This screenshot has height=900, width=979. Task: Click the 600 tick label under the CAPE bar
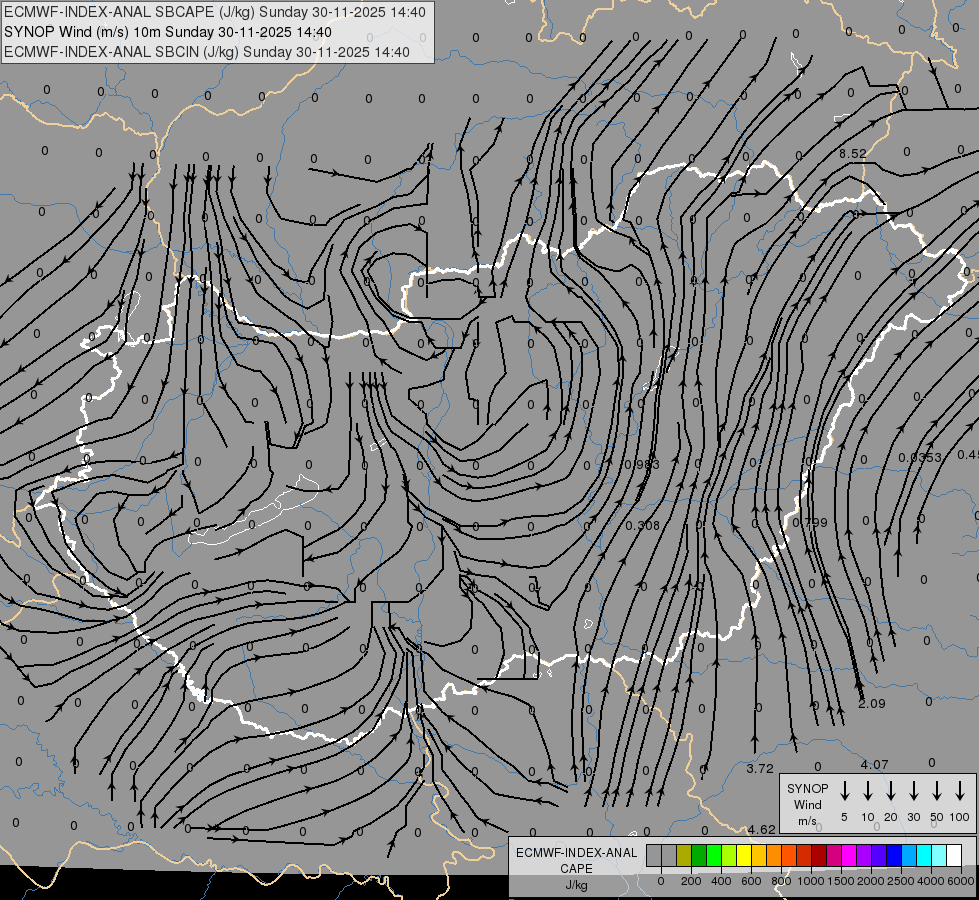(751, 881)
